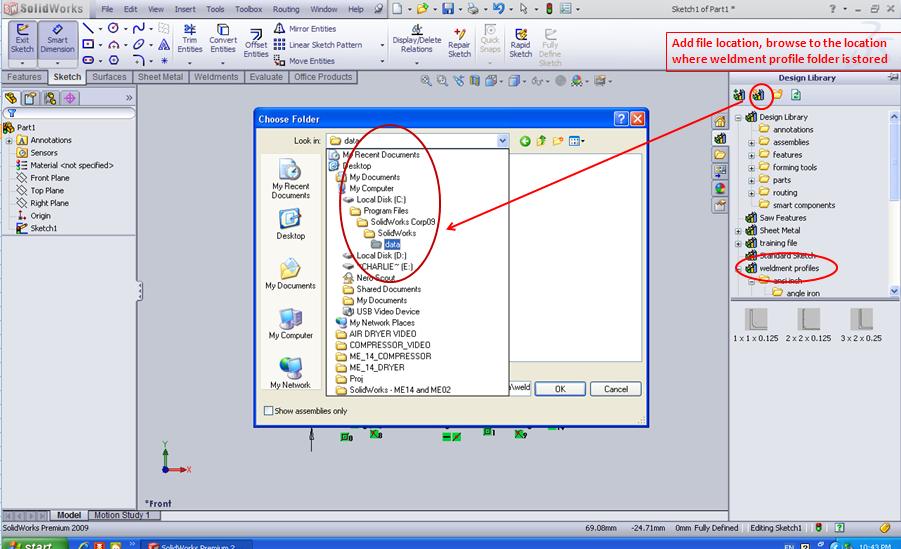The height and width of the screenshot is (549, 901).
Task: Open the Motion Study 1 tab
Action: tap(122, 515)
